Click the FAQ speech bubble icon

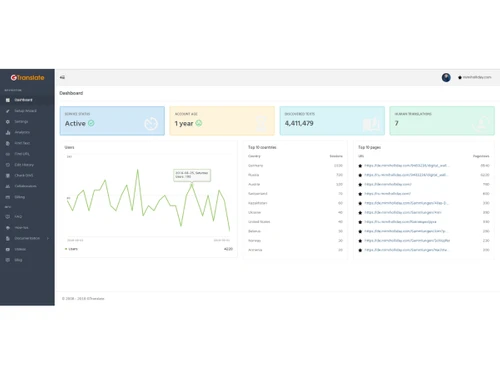[x=8, y=217]
